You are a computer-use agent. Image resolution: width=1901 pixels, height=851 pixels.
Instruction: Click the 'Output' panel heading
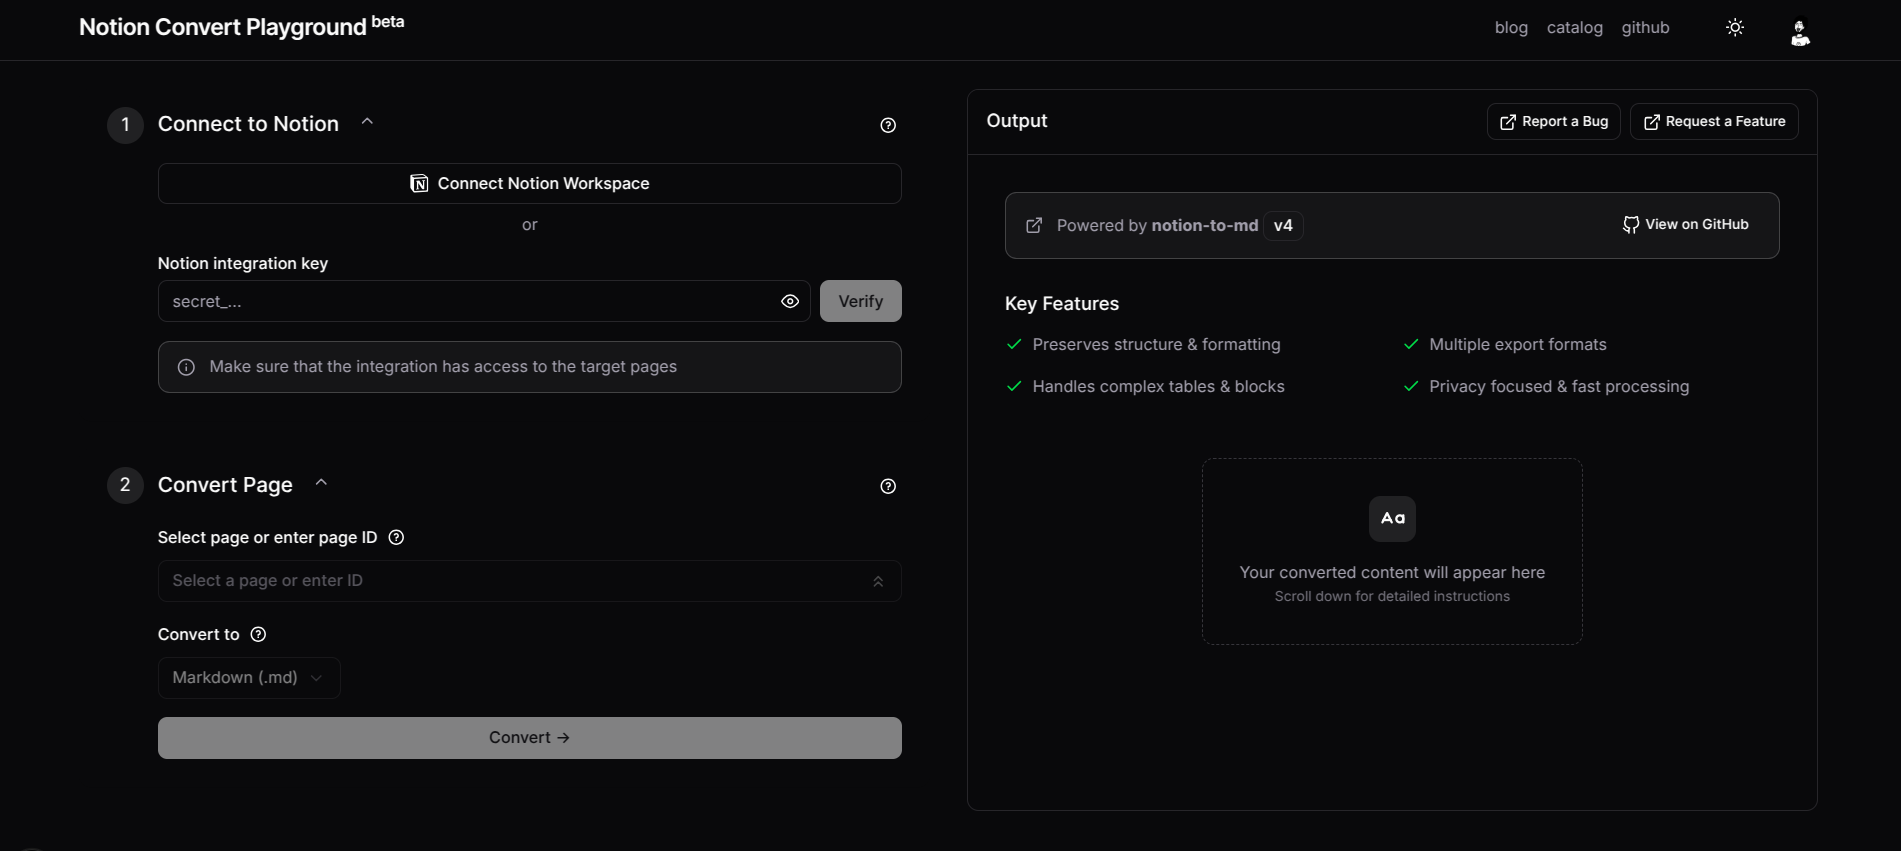pos(1017,121)
